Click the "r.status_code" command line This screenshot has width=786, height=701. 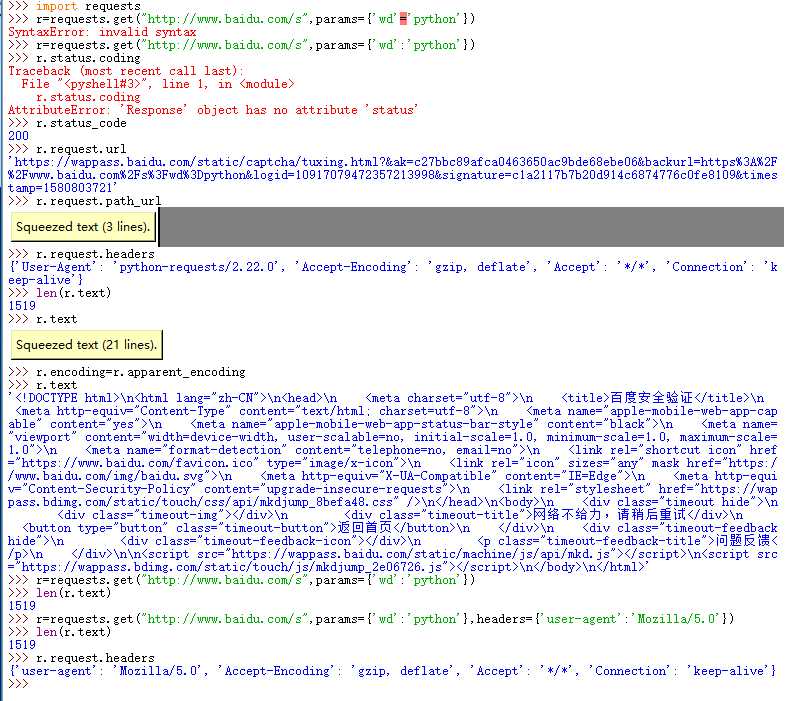81,123
